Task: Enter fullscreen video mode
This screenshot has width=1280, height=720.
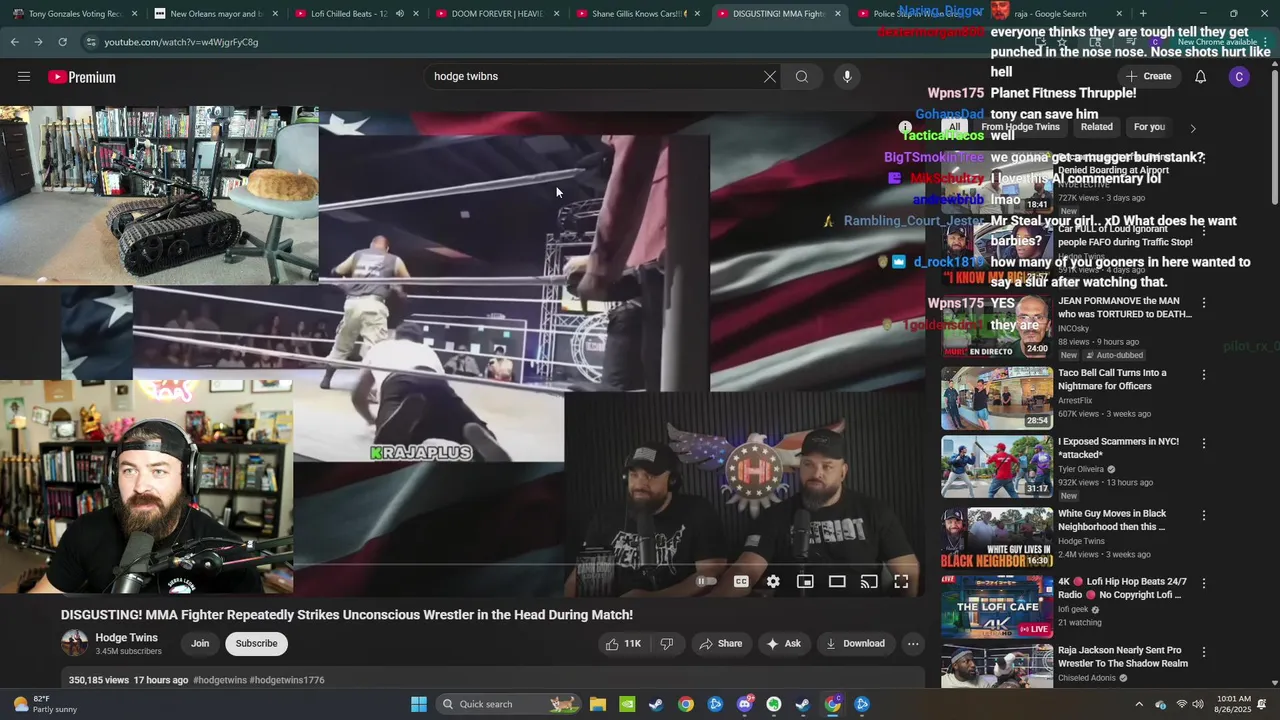Action: click(x=901, y=581)
